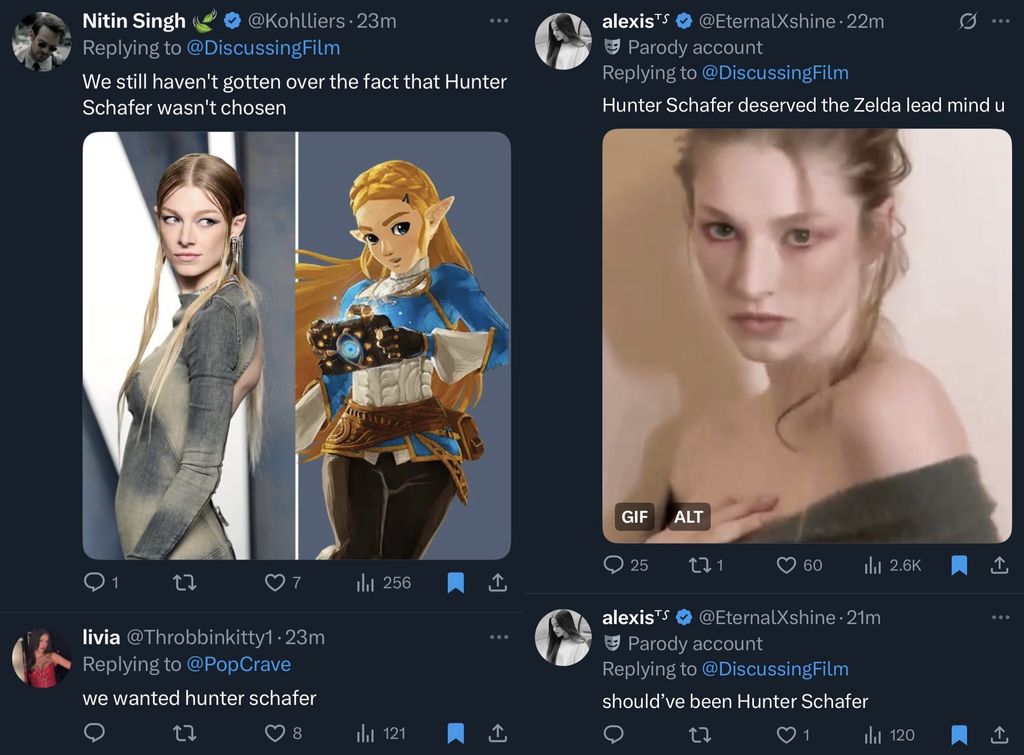This screenshot has height=755, width=1024.
Task: Play the GIF via its GIF badge
Action: pos(634,517)
